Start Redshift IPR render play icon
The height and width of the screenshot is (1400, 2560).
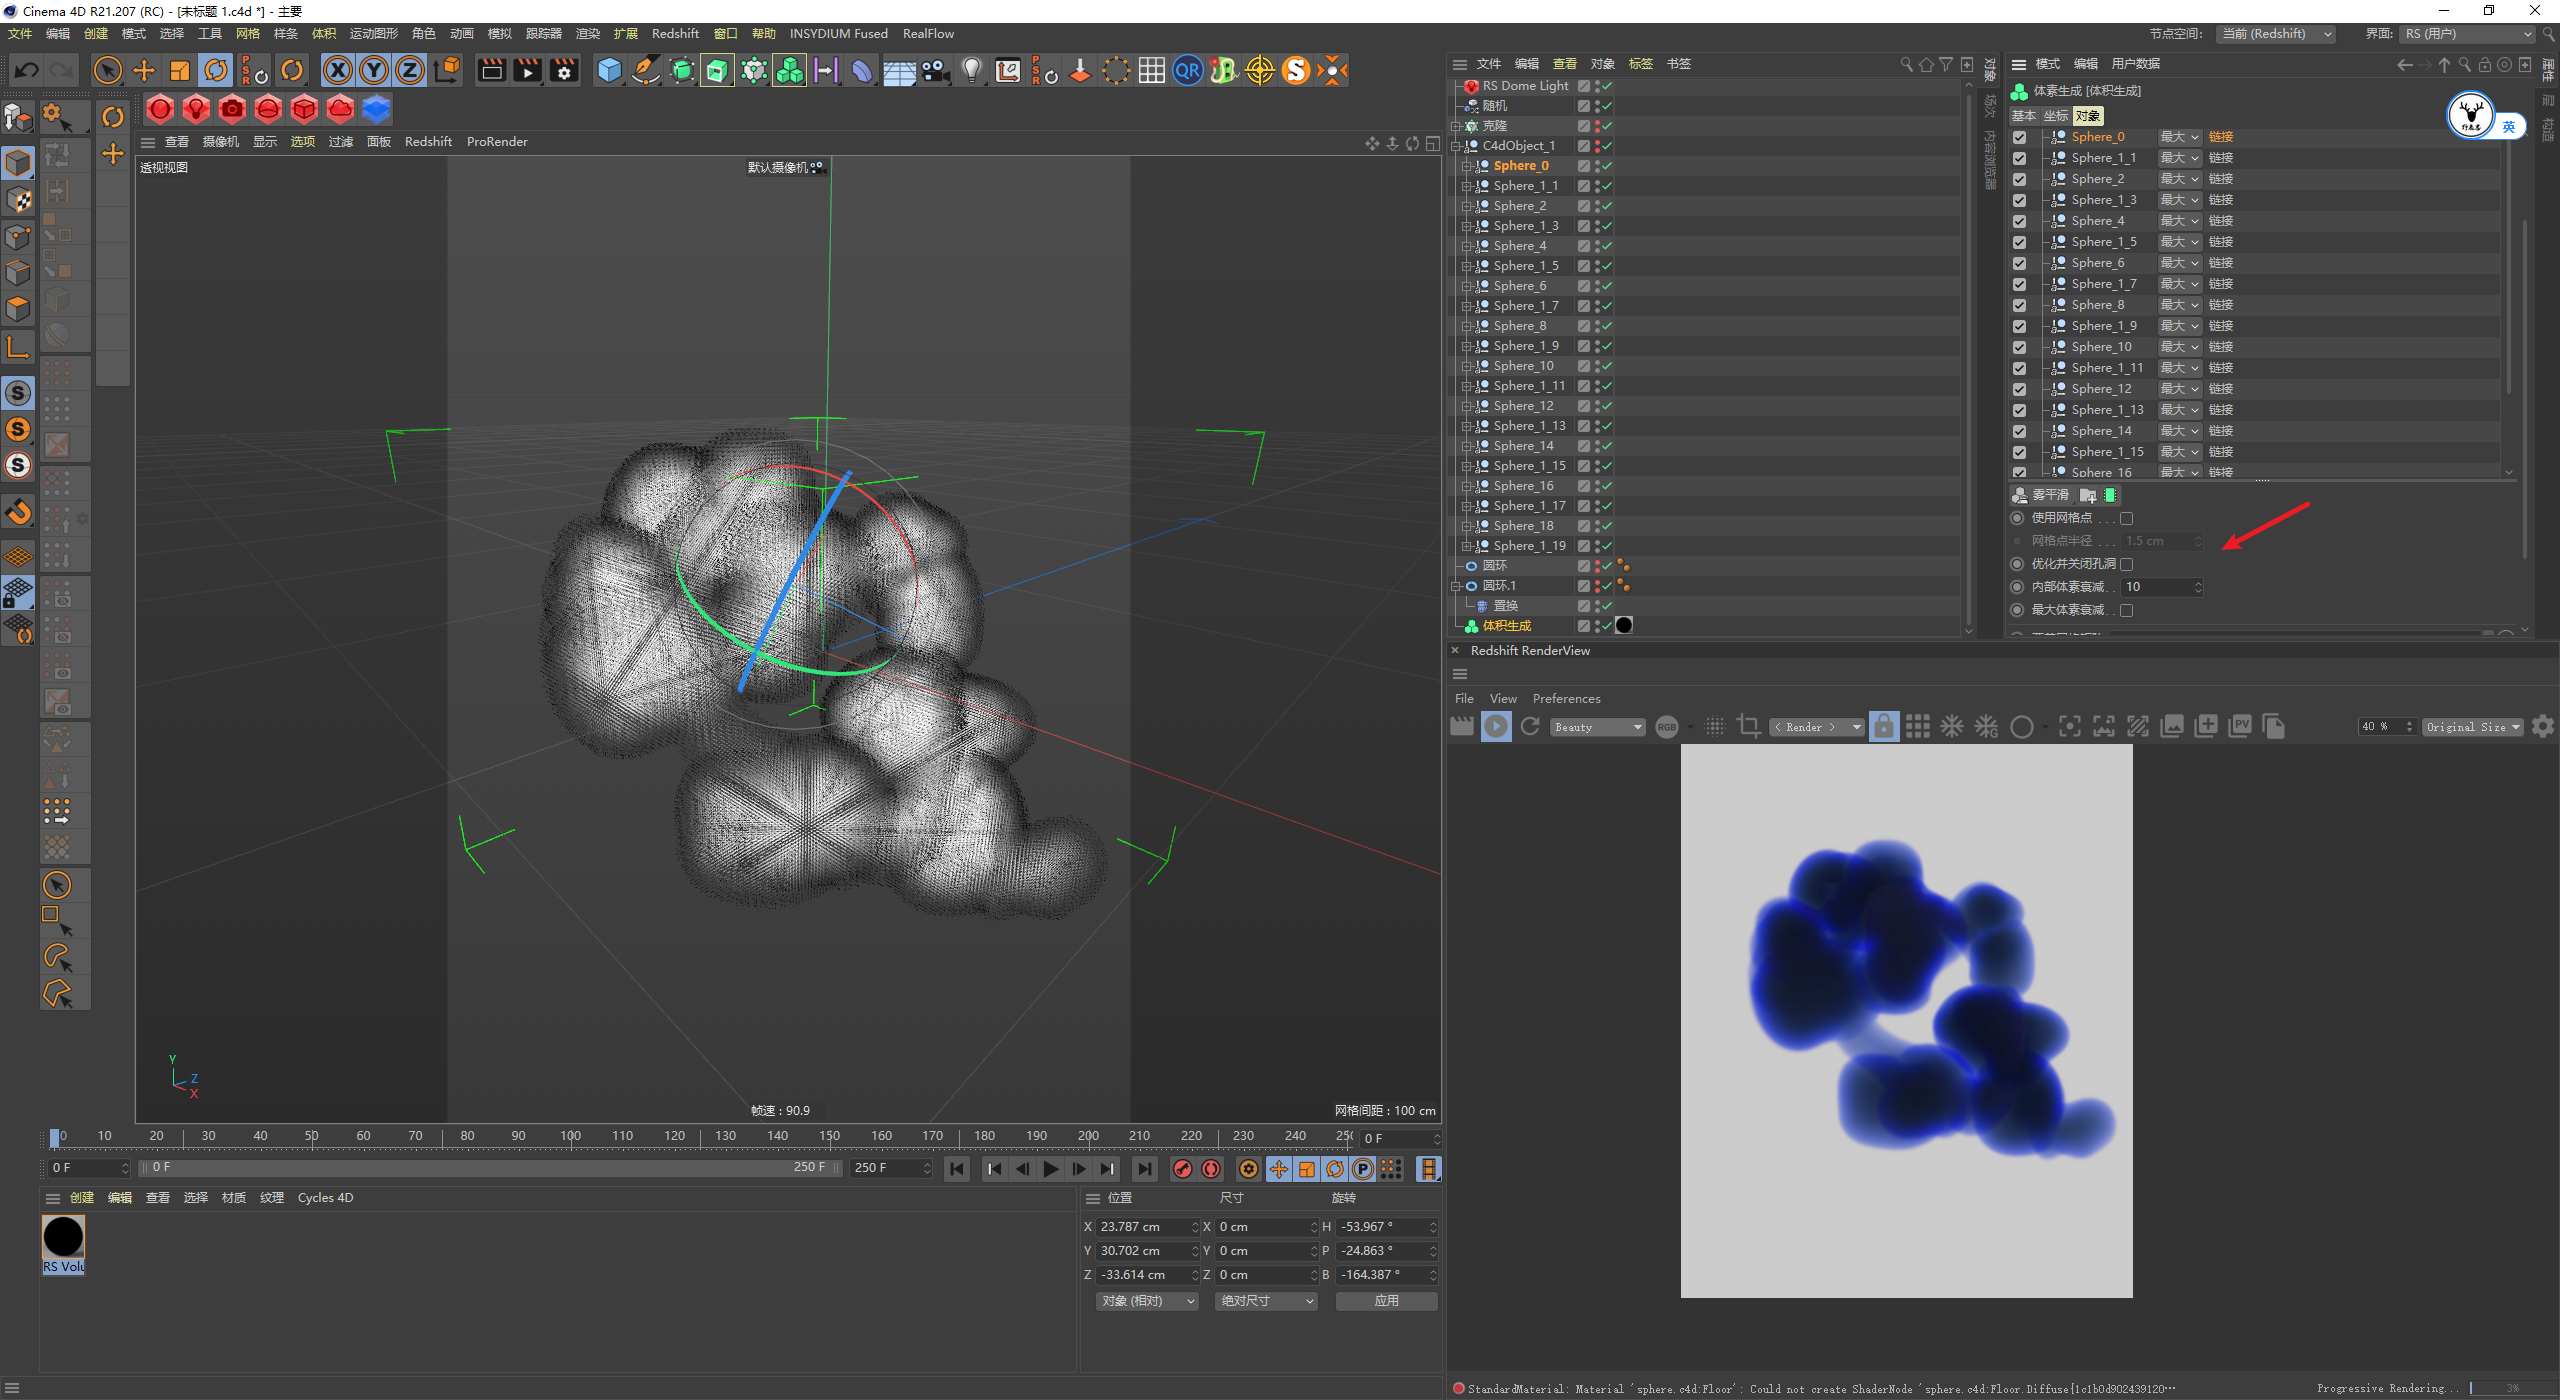click(1496, 727)
